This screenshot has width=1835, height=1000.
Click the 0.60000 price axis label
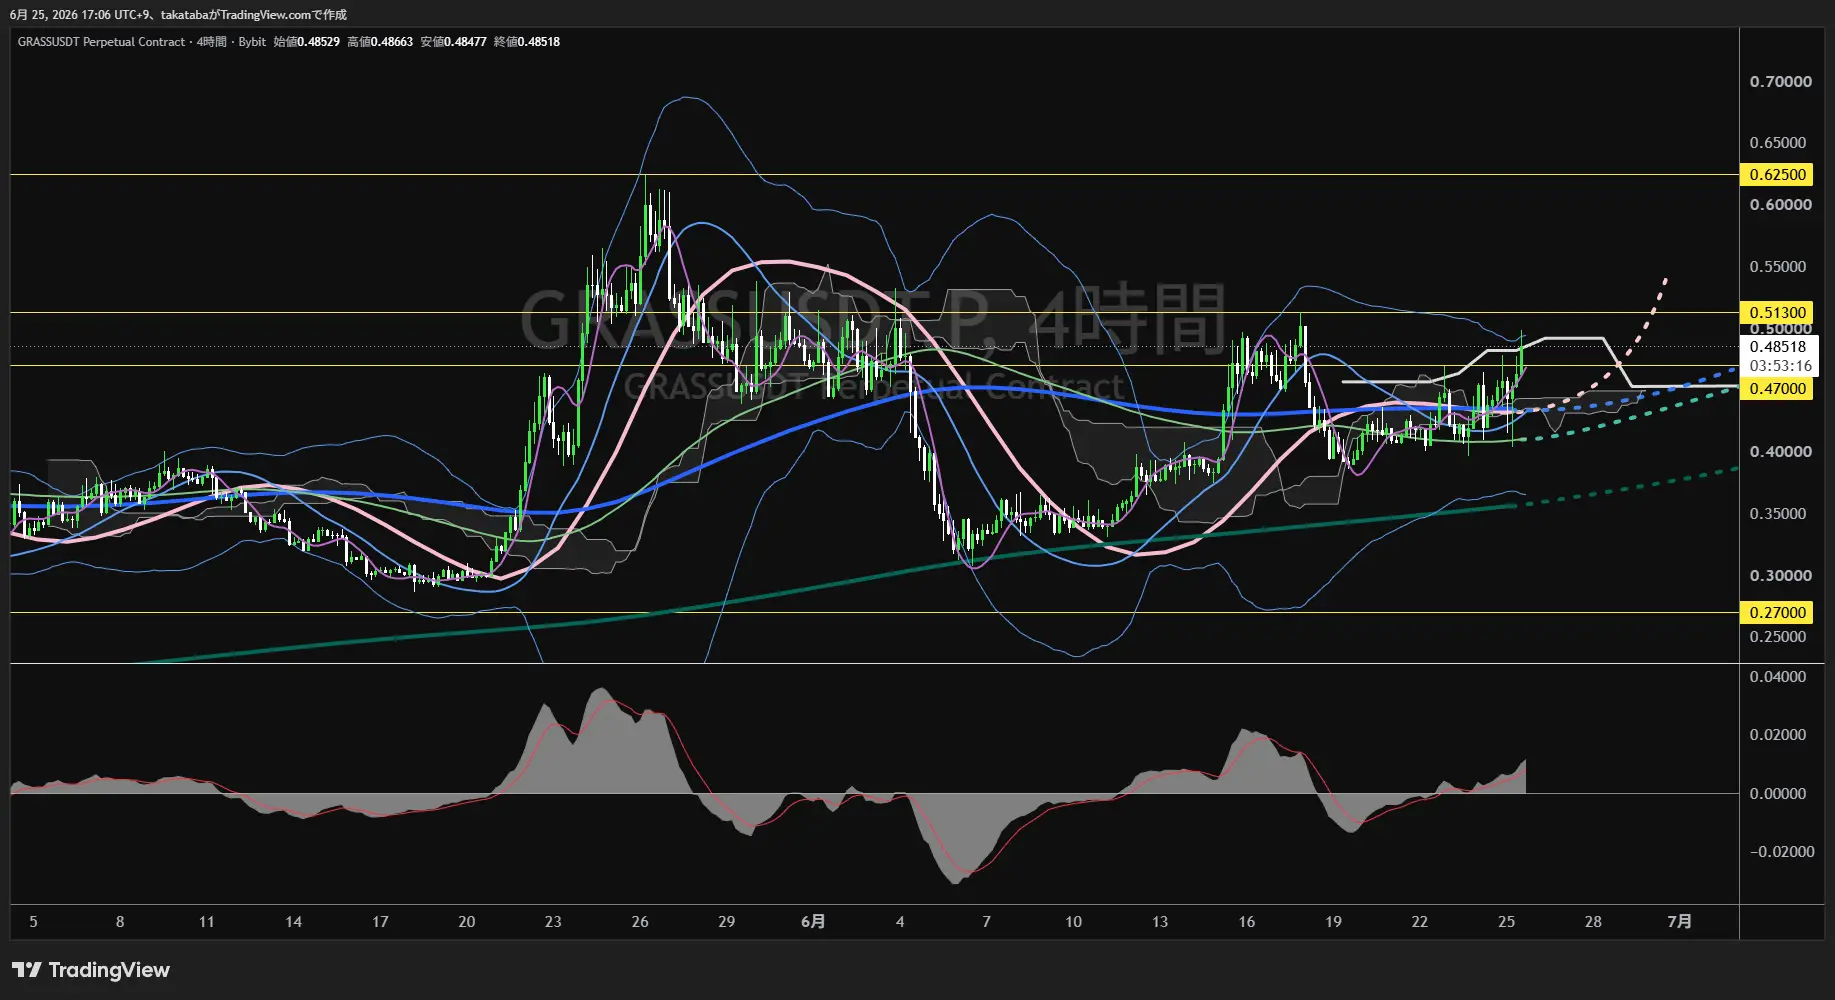pyautogui.click(x=1781, y=205)
